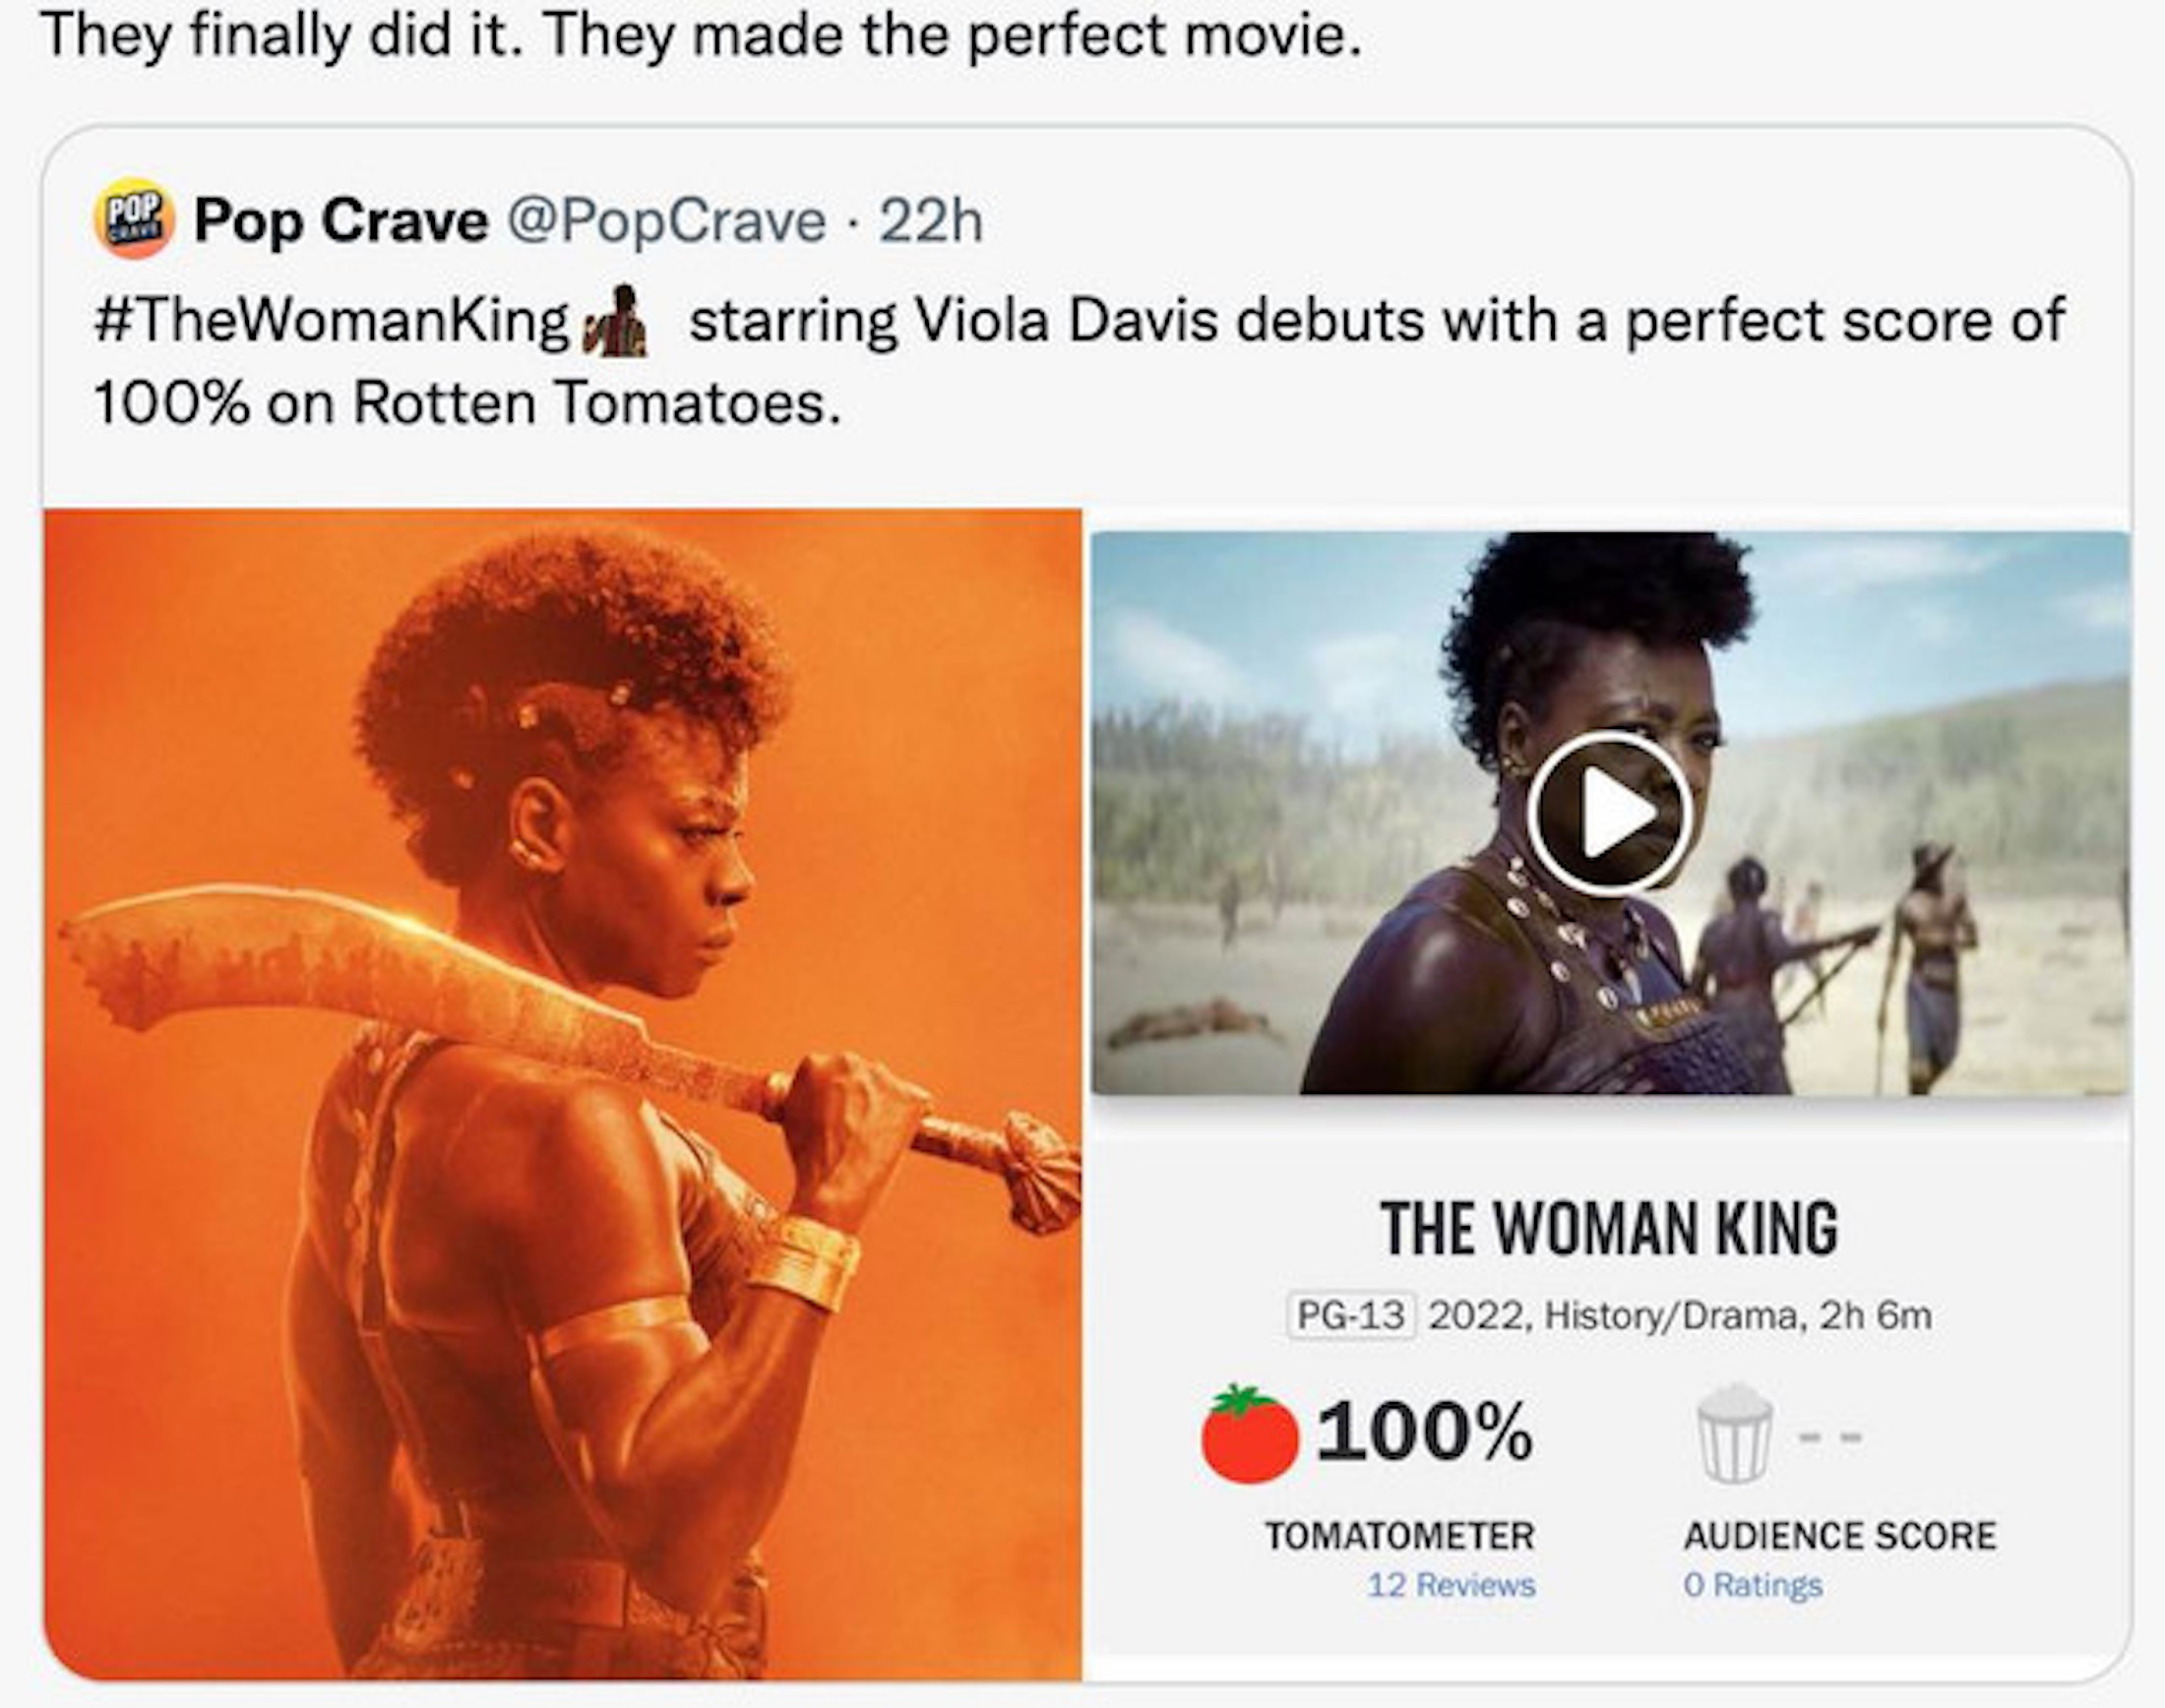
Task: Open the 0 Ratings link
Action: [x=1752, y=1585]
